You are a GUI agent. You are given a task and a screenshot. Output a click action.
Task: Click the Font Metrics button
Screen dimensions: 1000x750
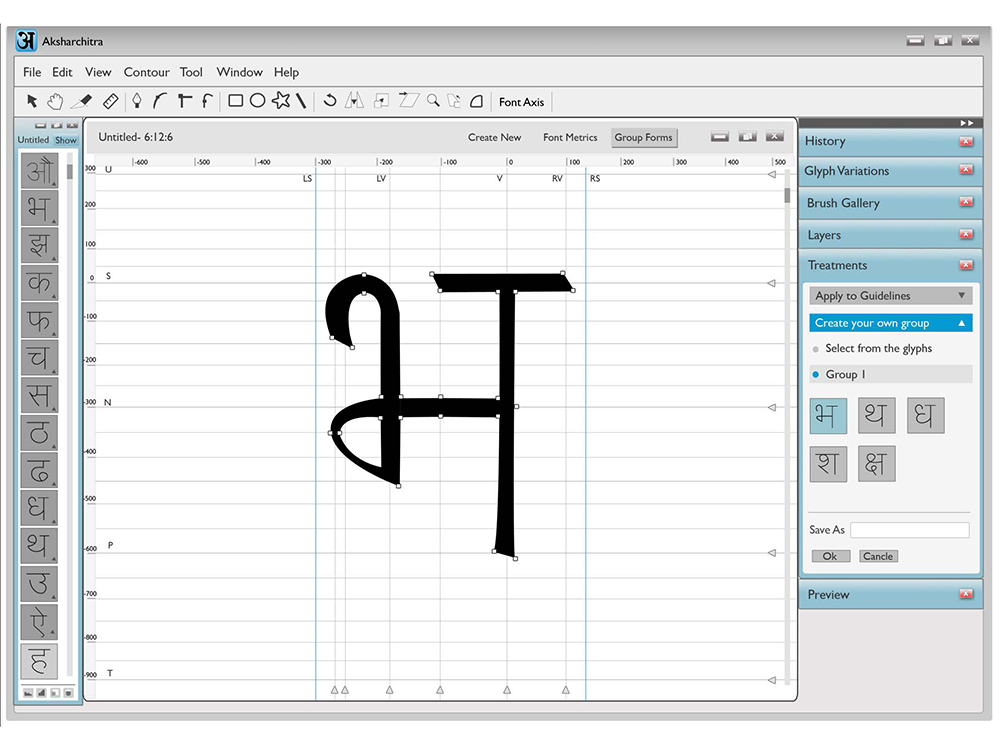(x=570, y=138)
